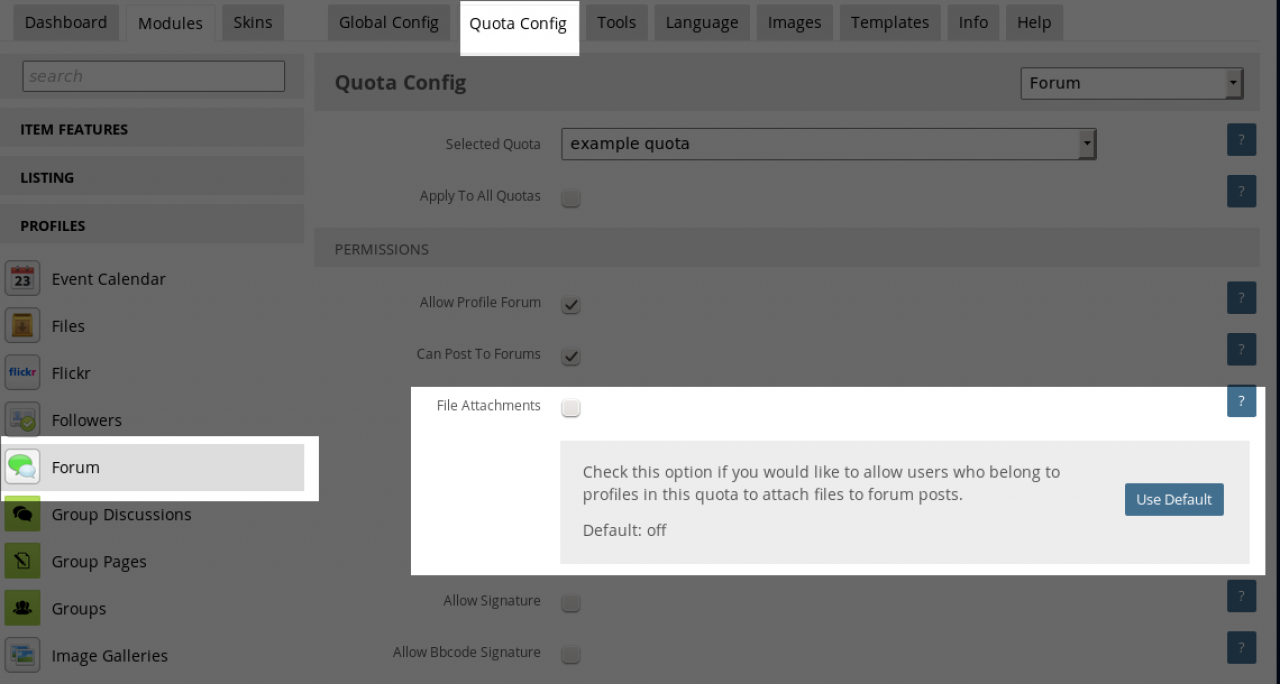Enable Apply To All Quotas checkbox
Screen dimensions: 1280x684
pyautogui.click(x=571, y=198)
